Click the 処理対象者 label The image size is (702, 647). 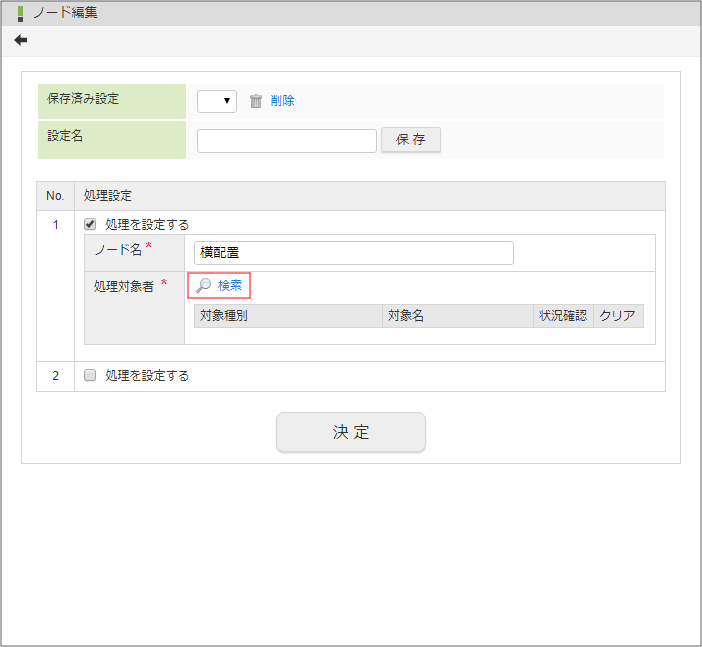tap(124, 286)
